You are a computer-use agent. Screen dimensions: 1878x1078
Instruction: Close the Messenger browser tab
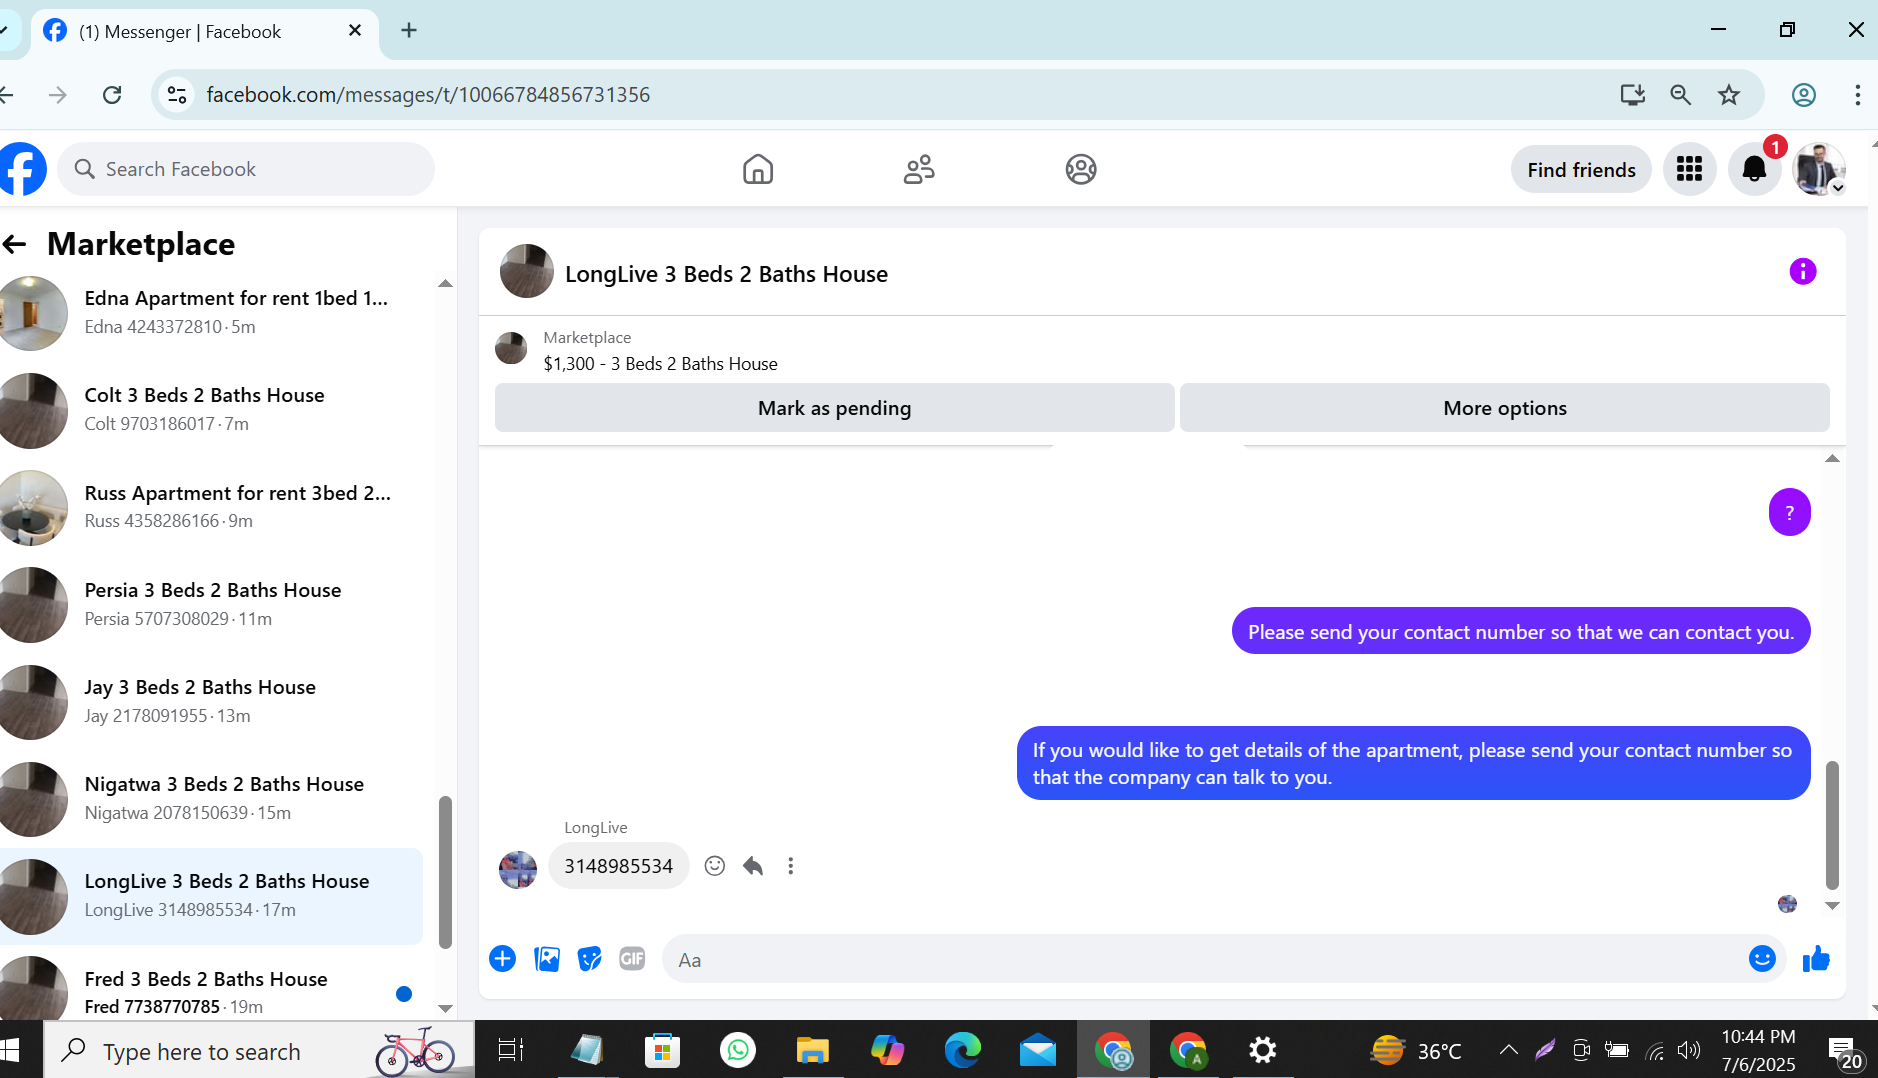coord(355,31)
